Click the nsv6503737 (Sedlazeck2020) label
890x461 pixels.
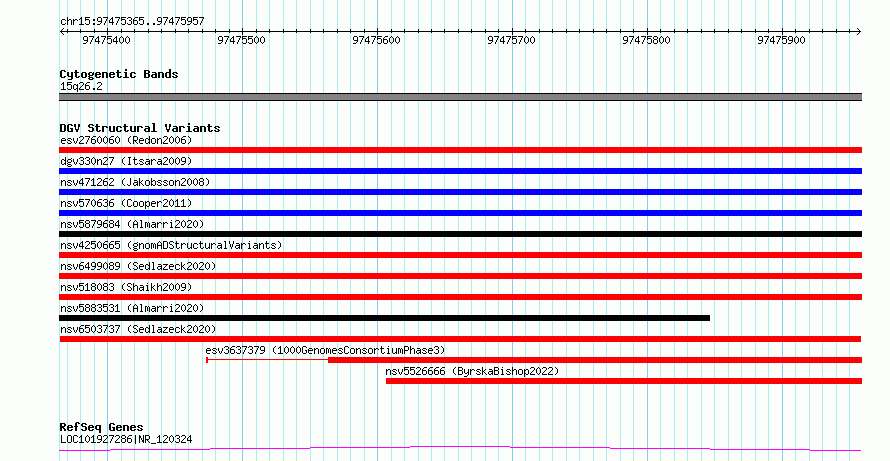click(x=138, y=329)
